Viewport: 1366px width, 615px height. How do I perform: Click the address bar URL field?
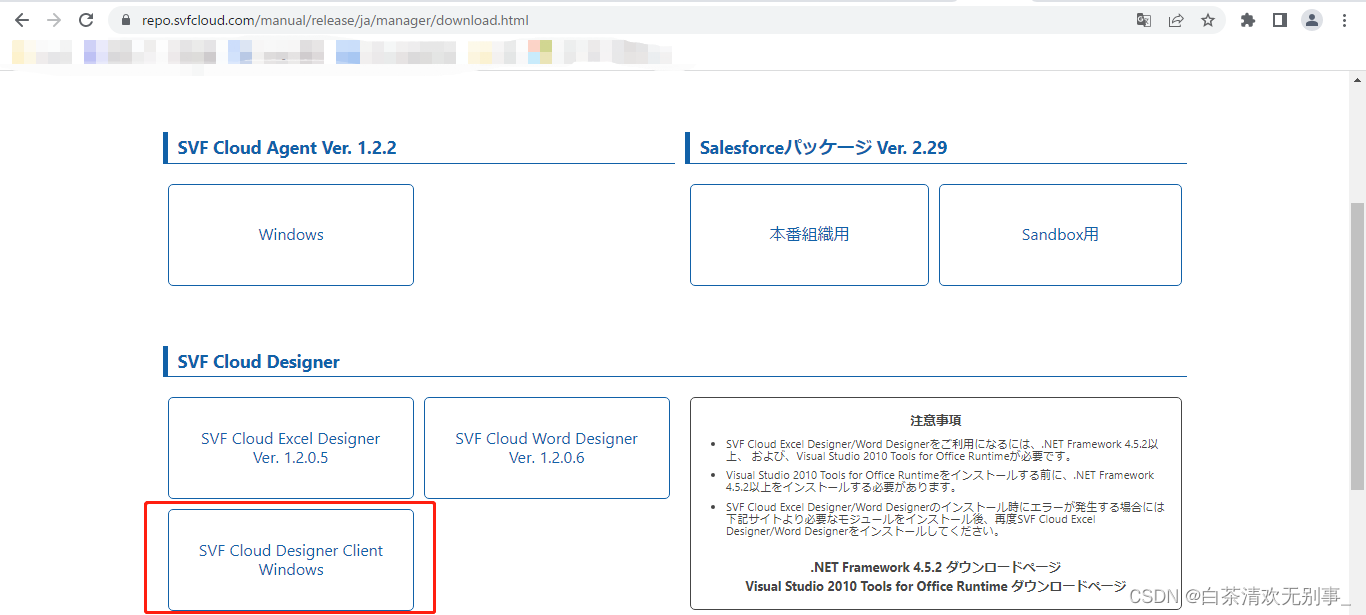coord(400,19)
